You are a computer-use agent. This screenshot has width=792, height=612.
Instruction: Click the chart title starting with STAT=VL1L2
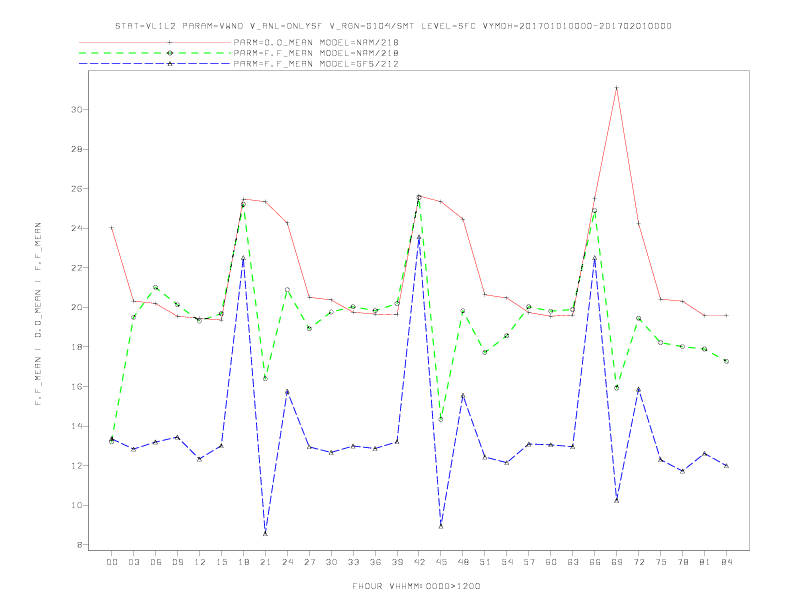pos(393,26)
